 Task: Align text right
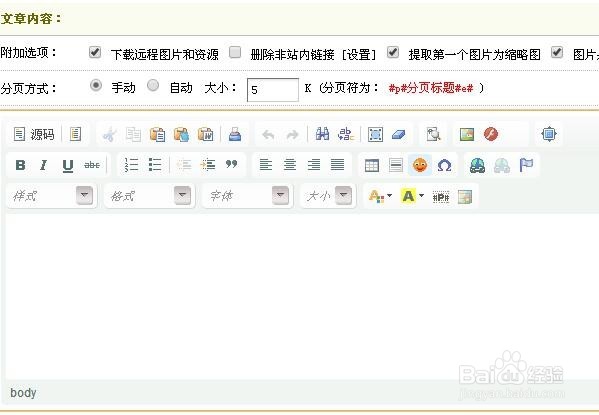pos(314,165)
